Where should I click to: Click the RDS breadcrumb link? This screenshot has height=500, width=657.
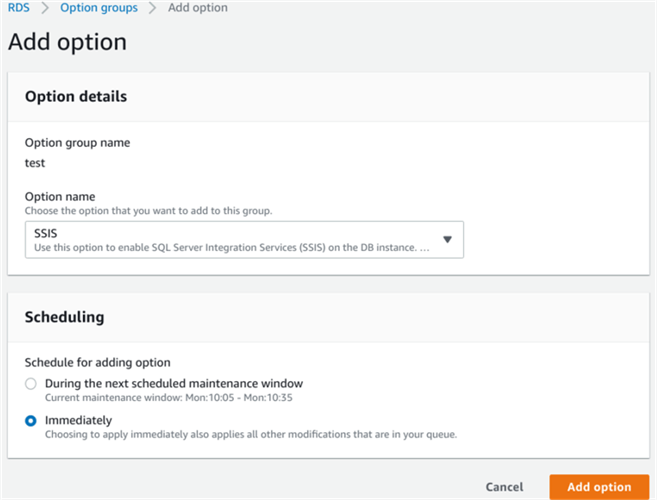tap(18, 8)
